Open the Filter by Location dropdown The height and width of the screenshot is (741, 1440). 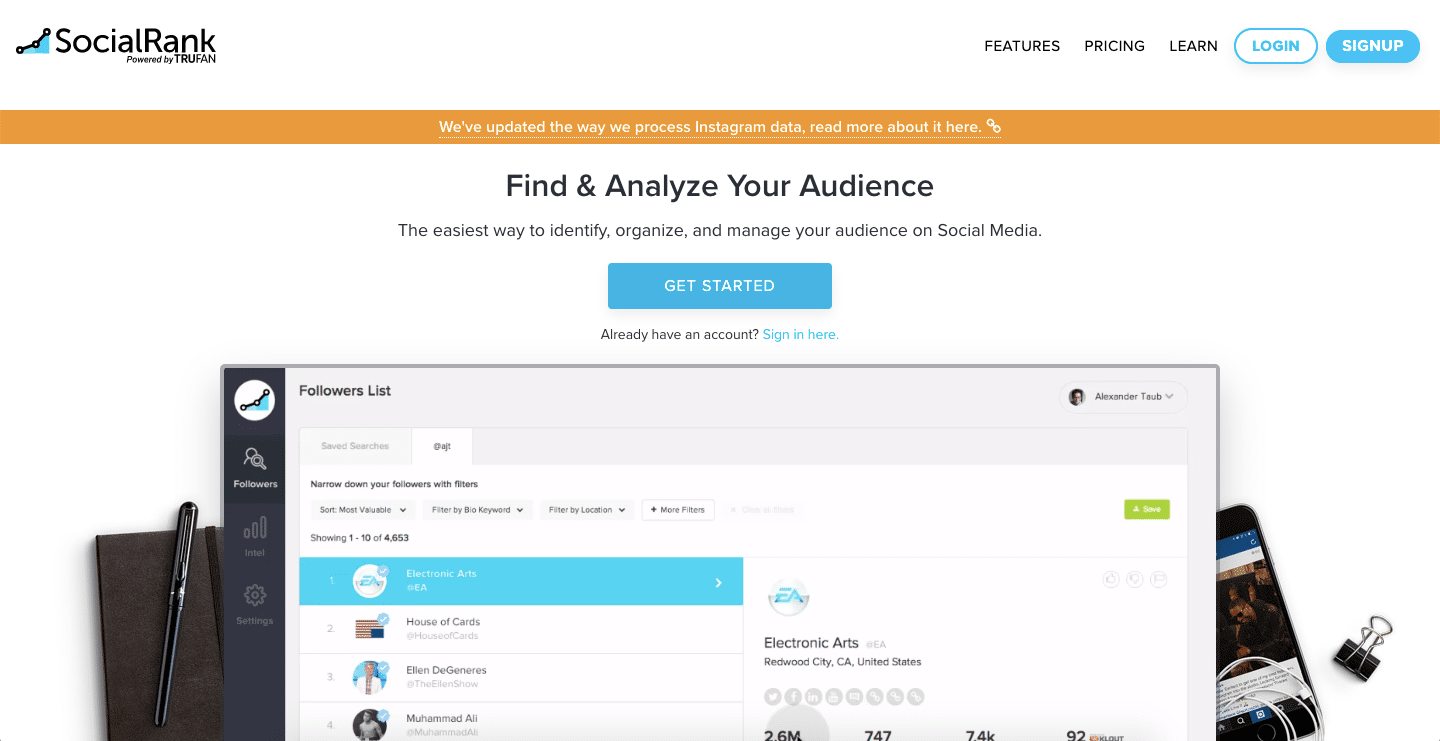click(x=587, y=510)
